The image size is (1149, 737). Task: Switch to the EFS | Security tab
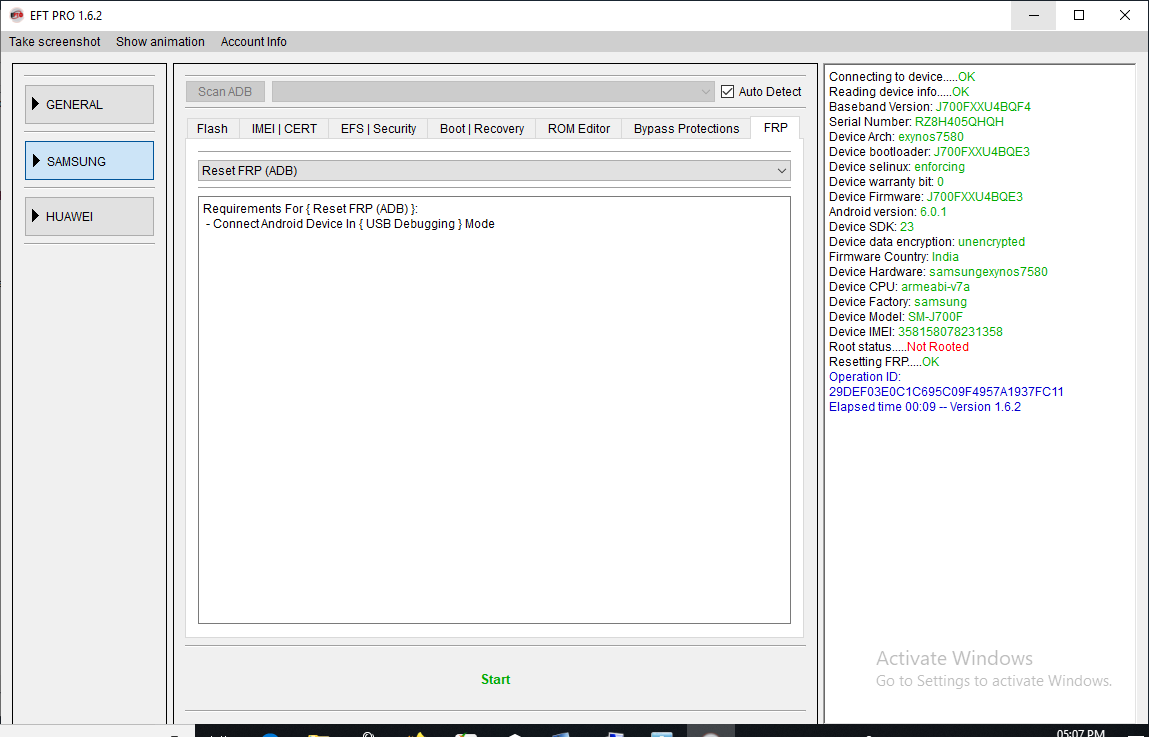(x=378, y=129)
